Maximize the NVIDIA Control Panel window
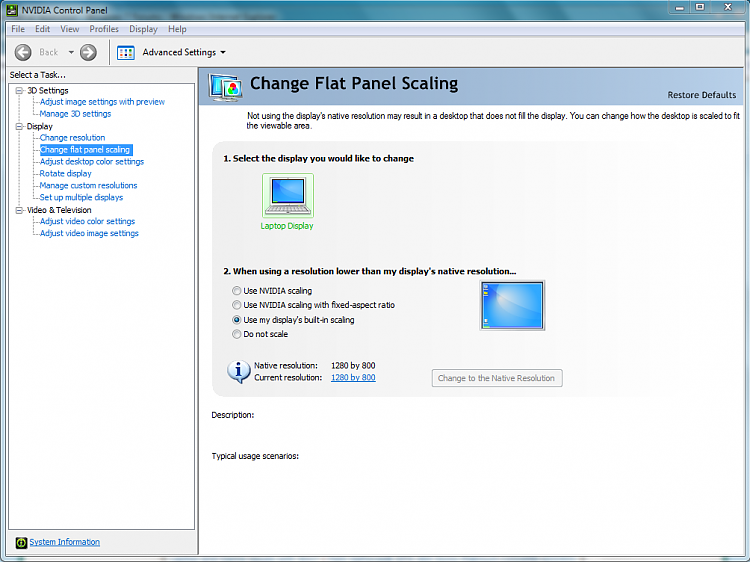The width and height of the screenshot is (750, 562). point(700,7)
